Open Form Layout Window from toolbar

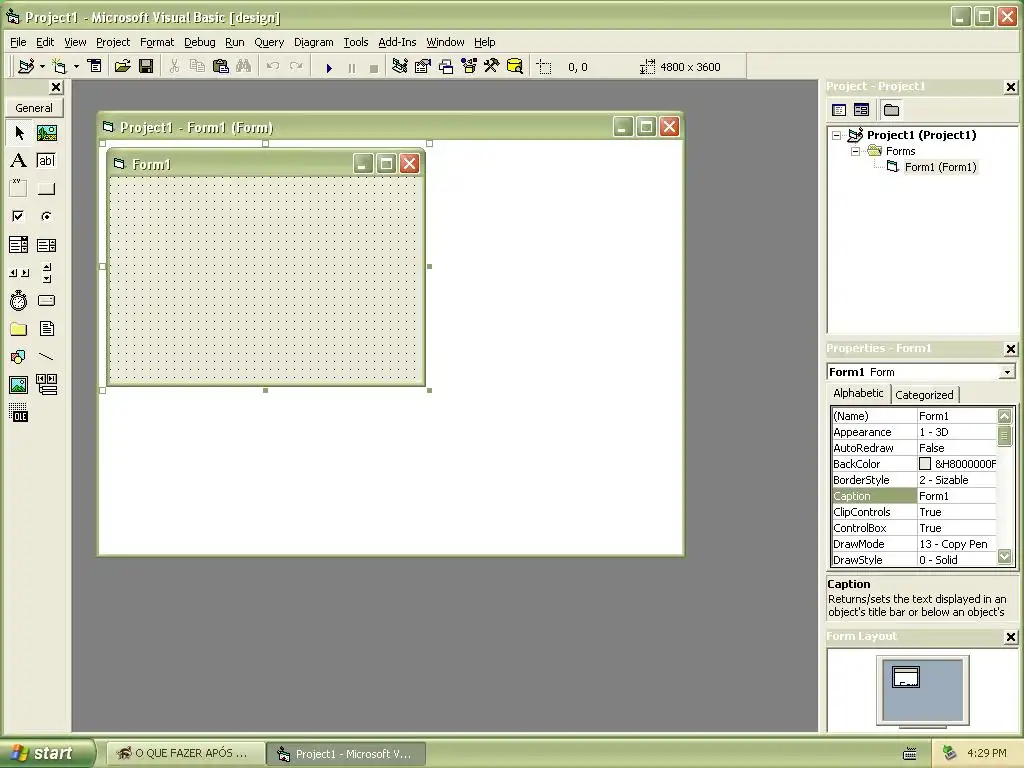click(x=446, y=67)
